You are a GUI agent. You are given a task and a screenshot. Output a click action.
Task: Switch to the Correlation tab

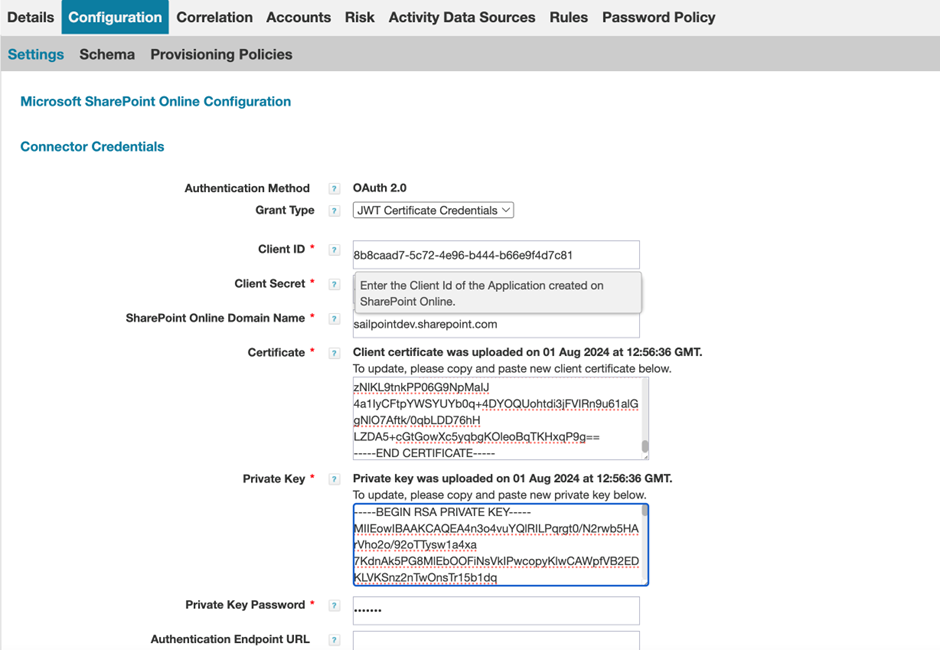click(214, 17)
